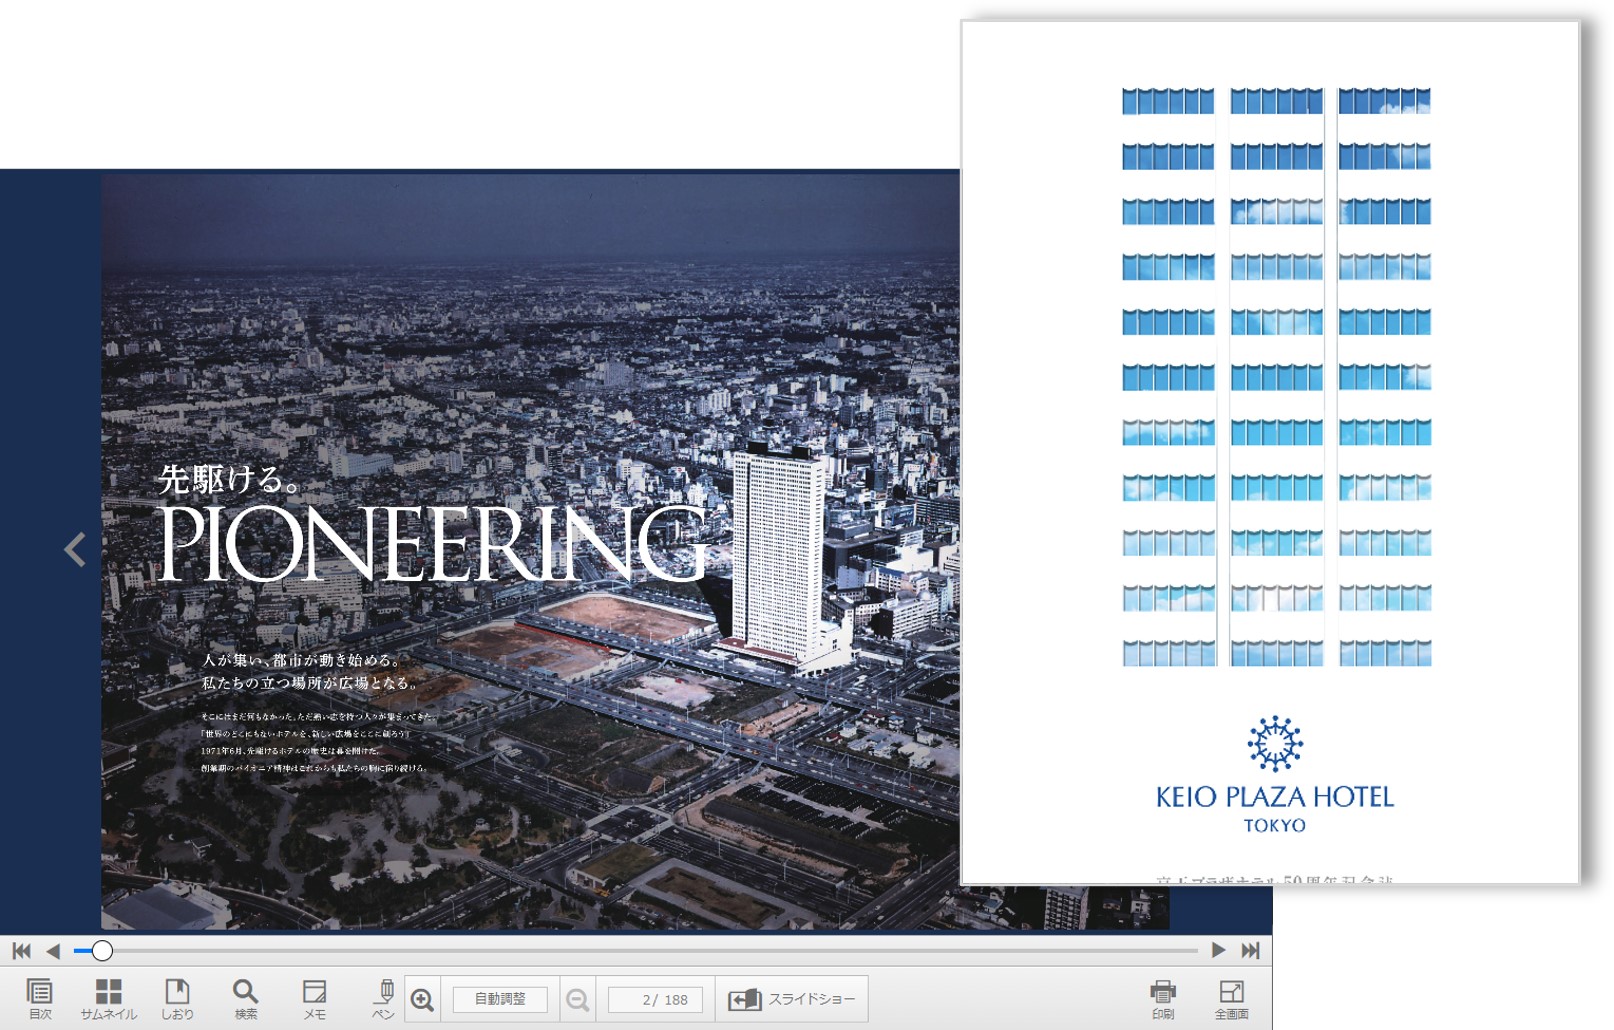Image resolution: width=1614 pixels, height=1030 pixels.
Task: Open the table of contents (目次)
Action: click(x=39, y=997)
